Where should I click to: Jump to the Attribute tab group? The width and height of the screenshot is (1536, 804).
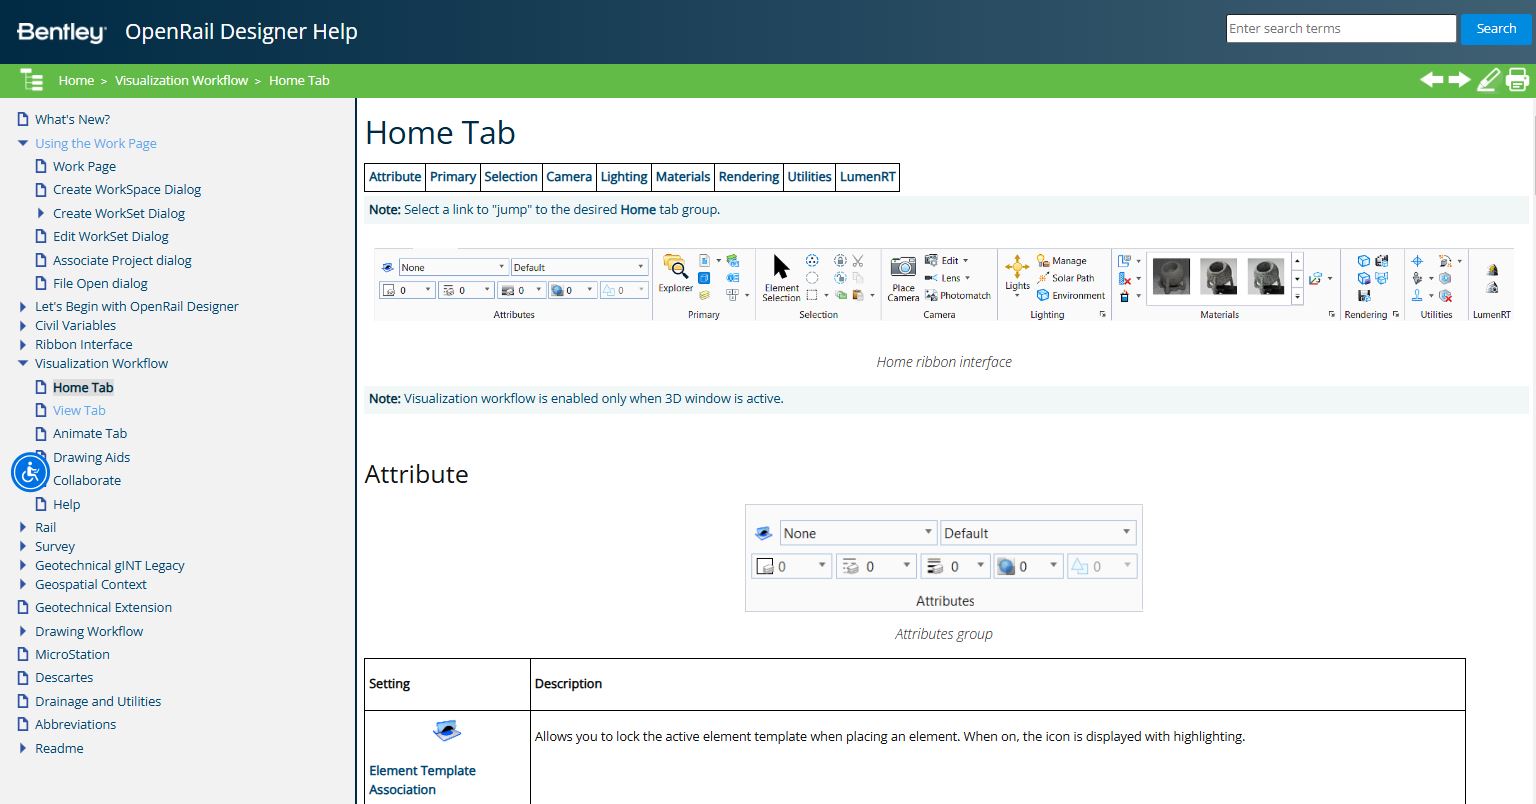point(395,177)
